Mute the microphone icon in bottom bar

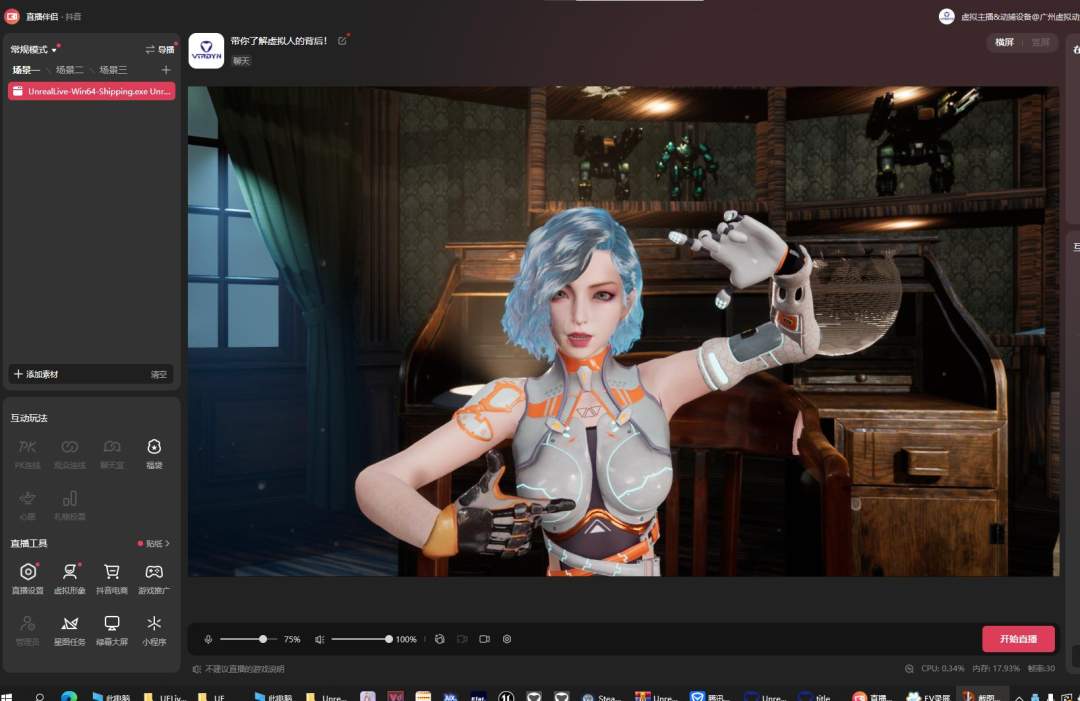(x=208, y=639)
